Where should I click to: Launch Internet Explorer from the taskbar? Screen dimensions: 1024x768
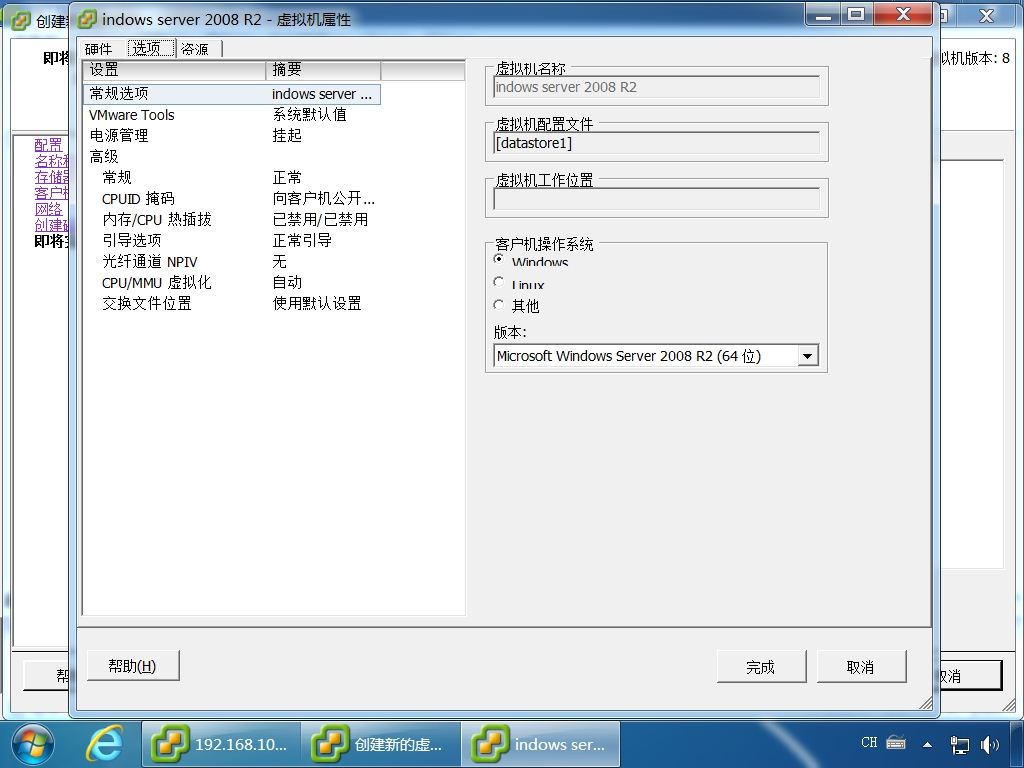(x=104, y=744)
